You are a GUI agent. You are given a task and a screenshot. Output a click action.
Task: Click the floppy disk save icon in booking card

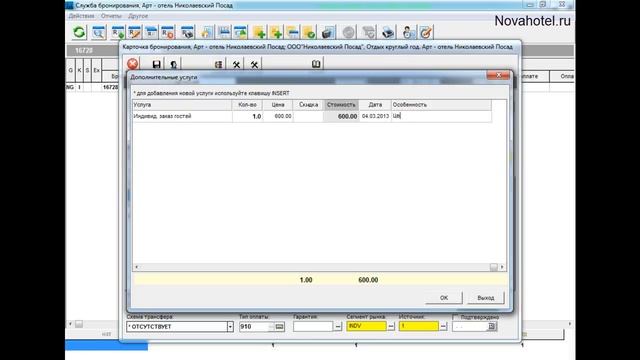pos(156,64)
